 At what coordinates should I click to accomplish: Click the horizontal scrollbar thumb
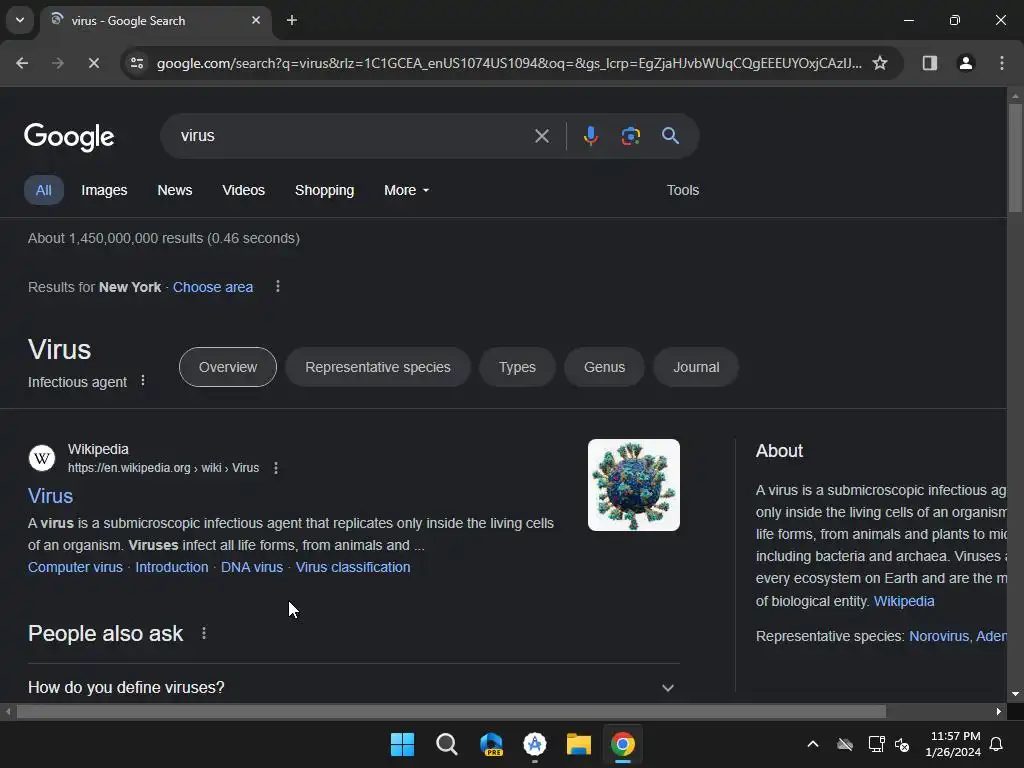tap(451, 711)
